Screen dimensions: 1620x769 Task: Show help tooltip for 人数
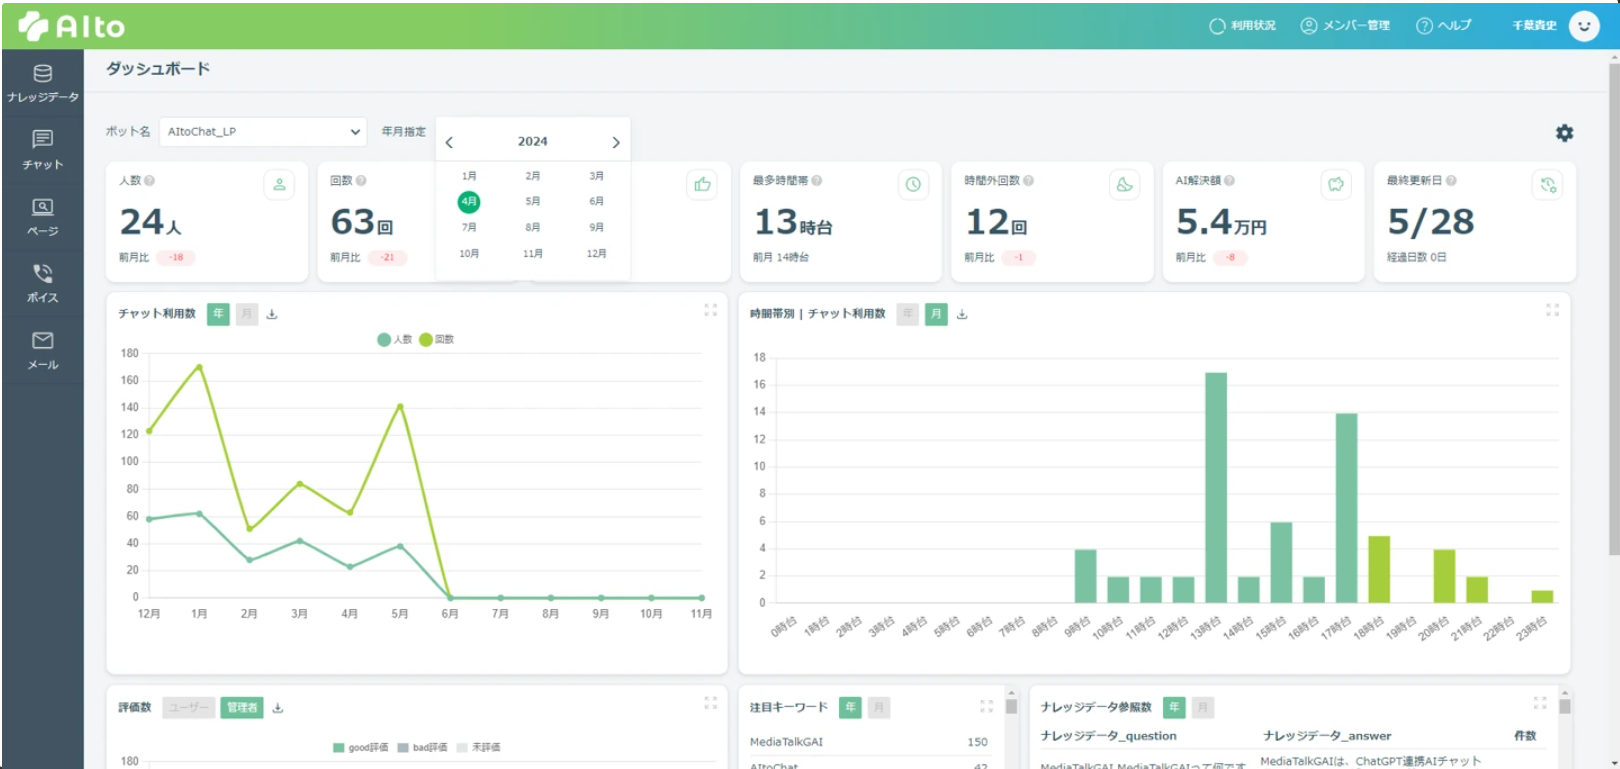tap(150, 181)
